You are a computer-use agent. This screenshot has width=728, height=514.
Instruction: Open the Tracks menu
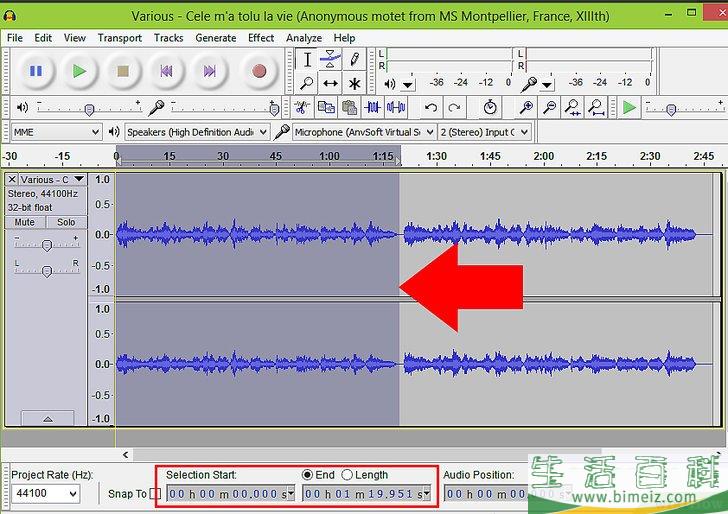(x=169, y=38)
